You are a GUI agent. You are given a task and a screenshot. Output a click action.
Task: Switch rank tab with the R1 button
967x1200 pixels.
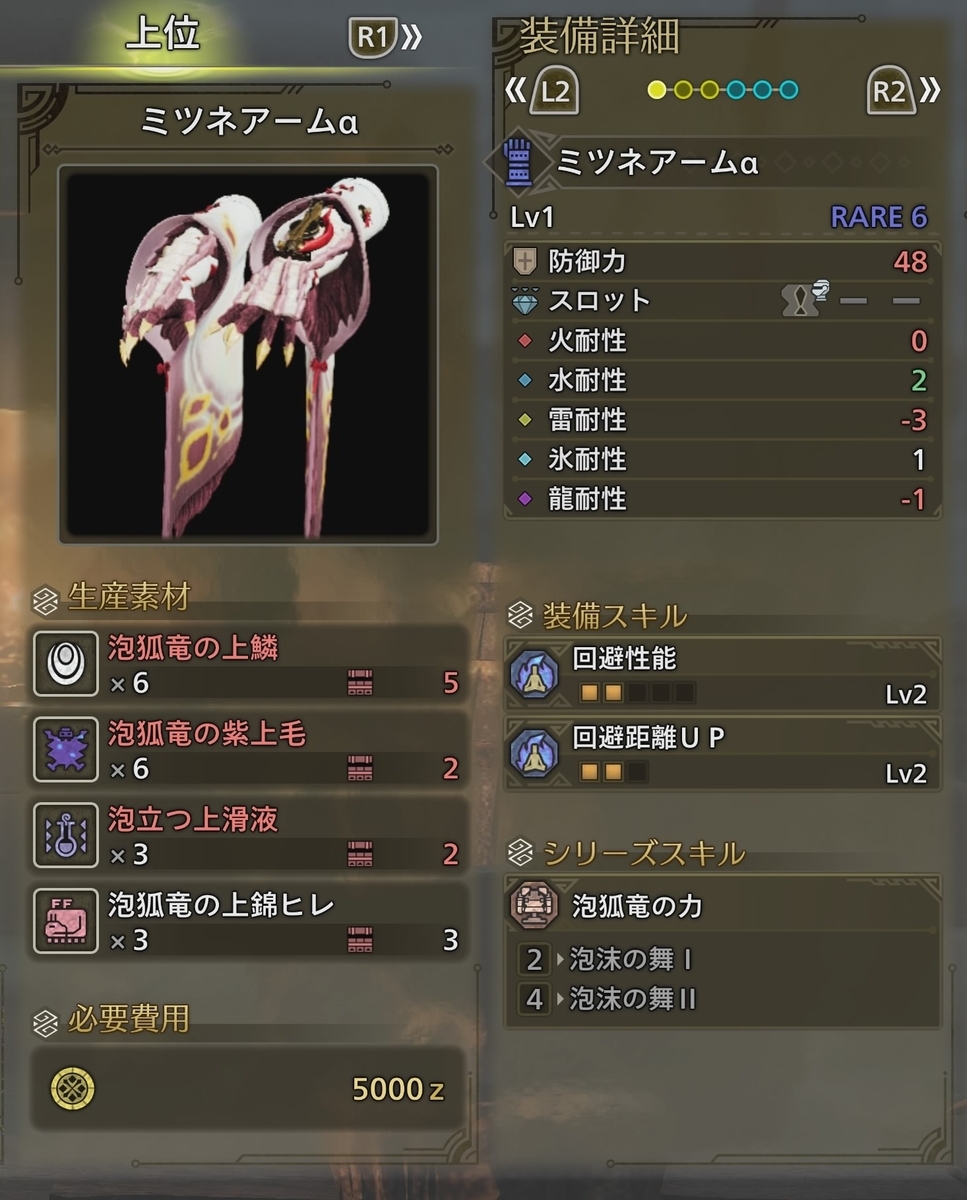(x=384, y=38)
